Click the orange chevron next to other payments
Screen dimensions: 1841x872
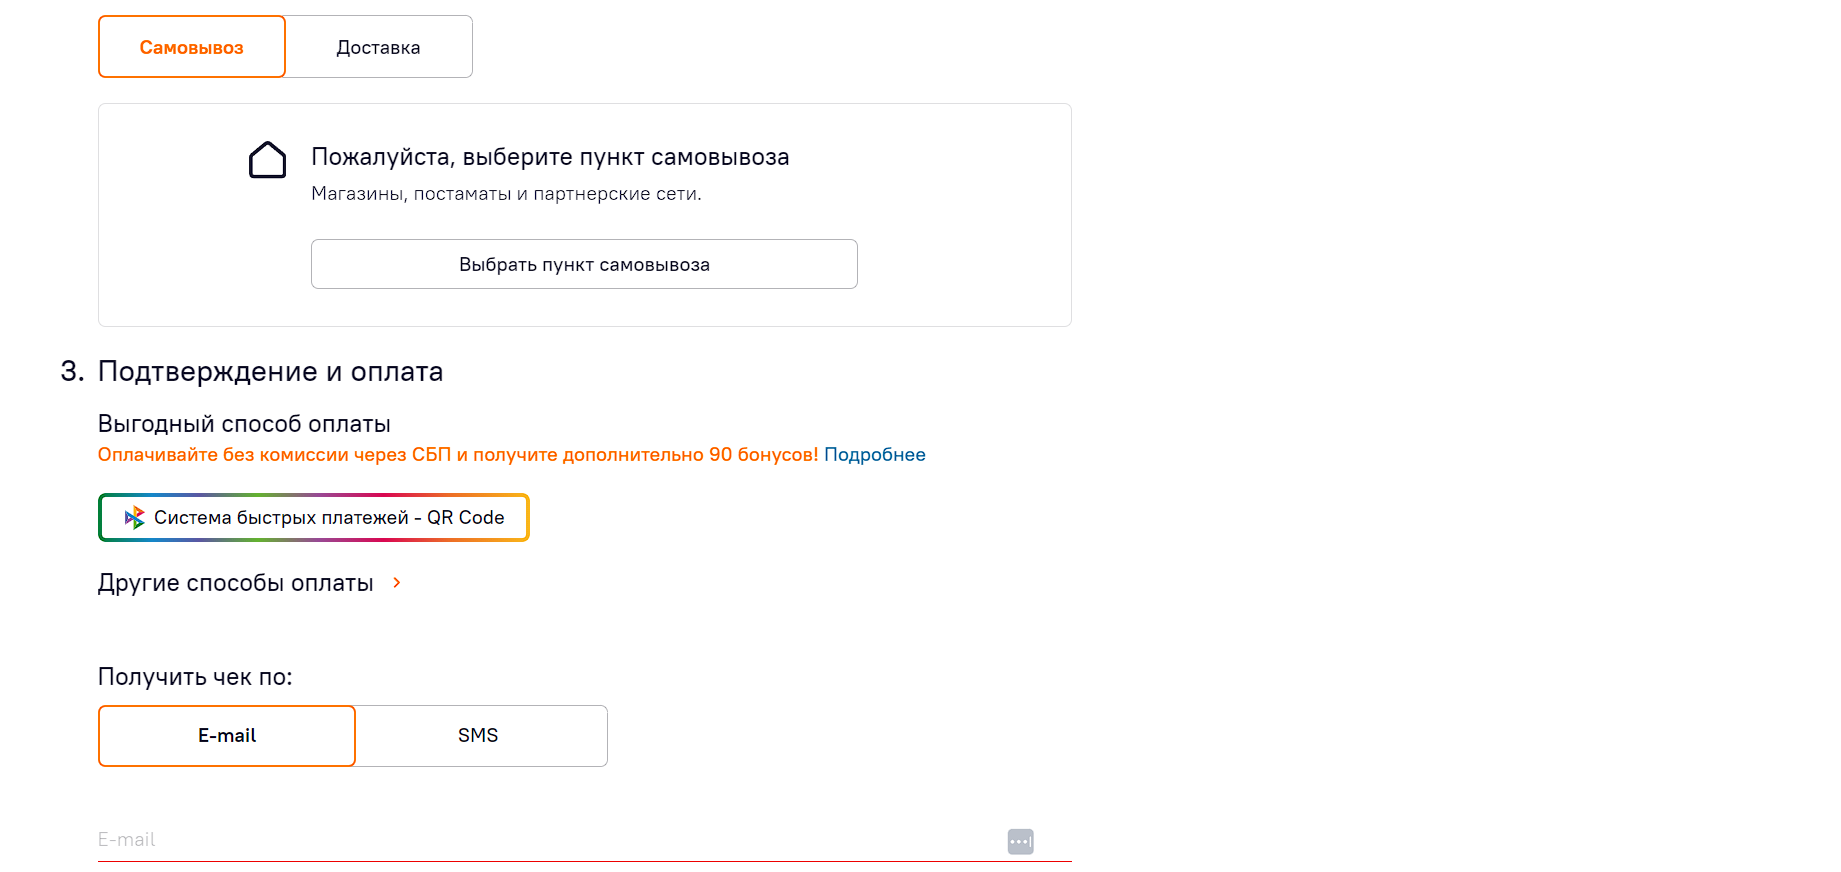pos(397,583)
